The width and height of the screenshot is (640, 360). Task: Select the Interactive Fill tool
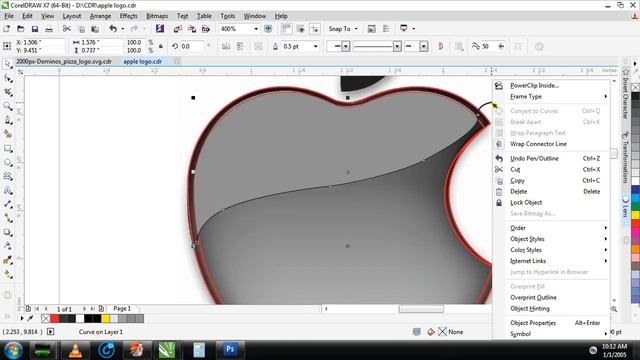pos(7,274)
